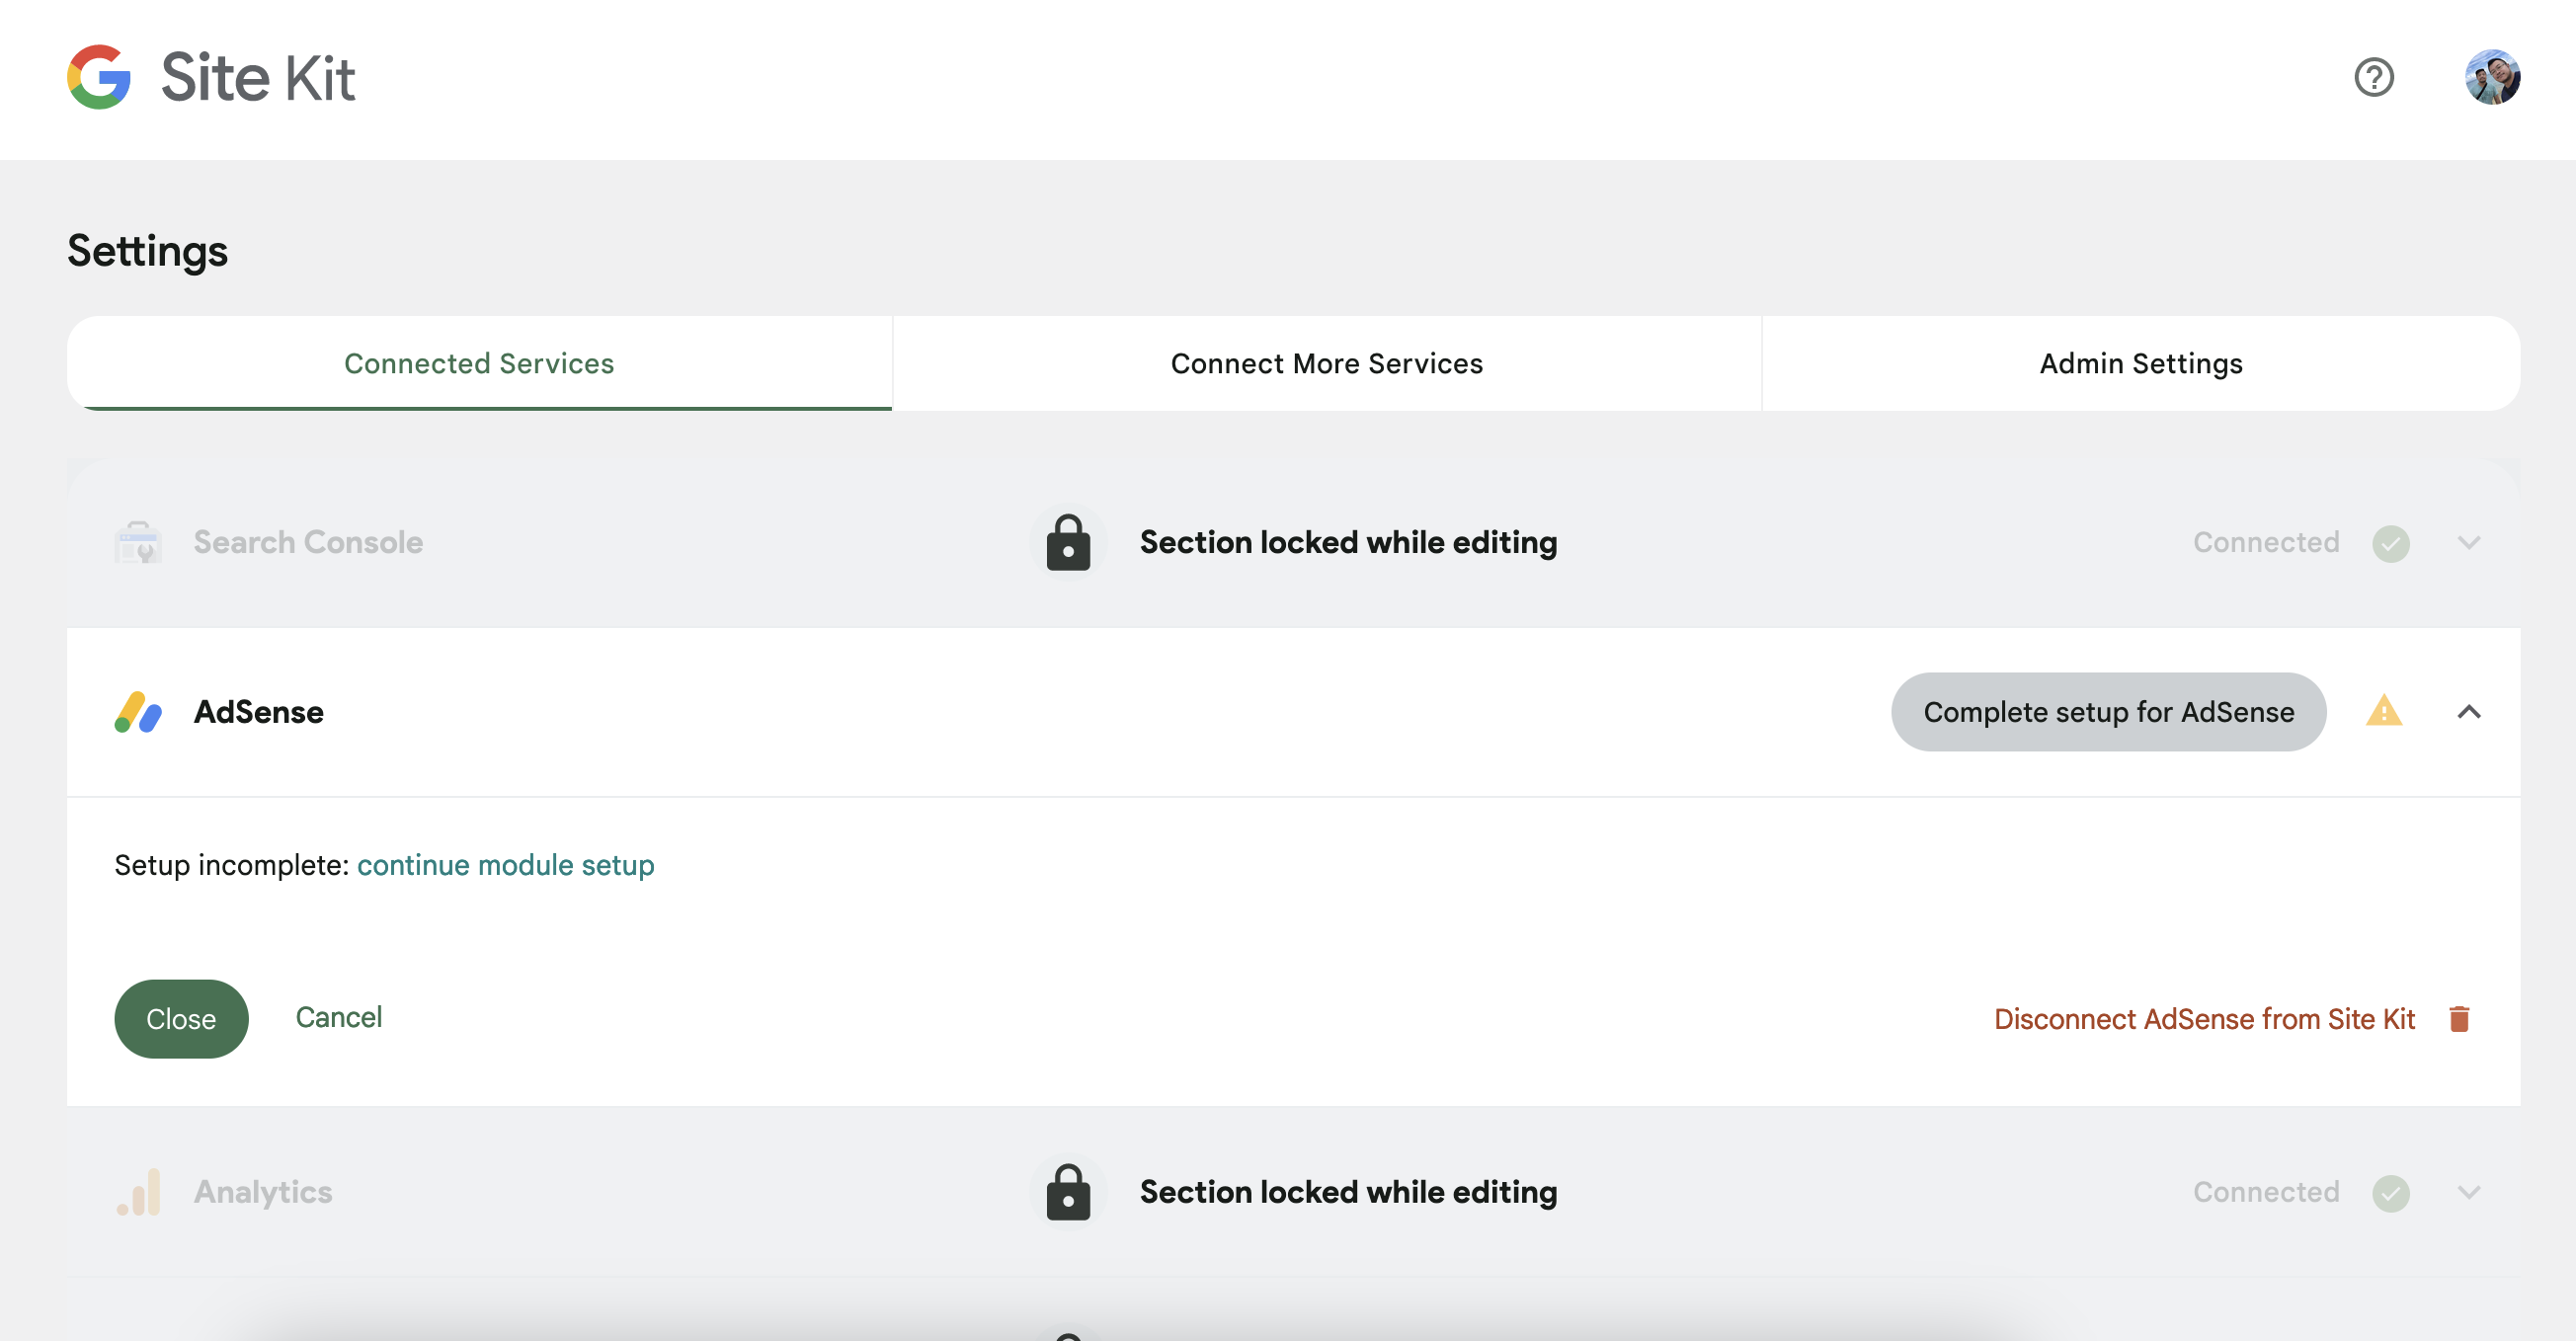
Task: Click the Search Console lock icon
Action: (1068, 542)
